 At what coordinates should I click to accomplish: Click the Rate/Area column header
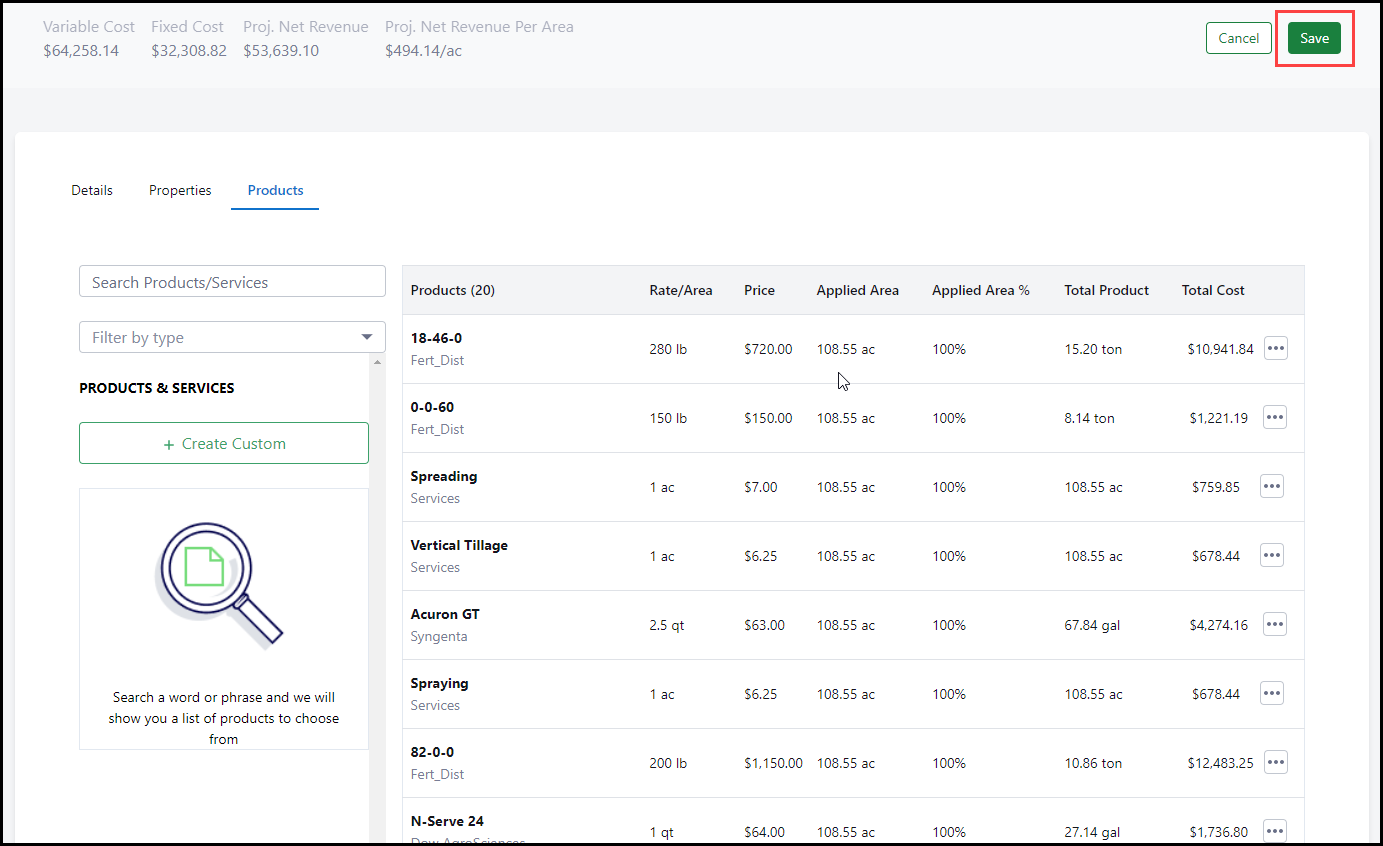coord(680,290)
